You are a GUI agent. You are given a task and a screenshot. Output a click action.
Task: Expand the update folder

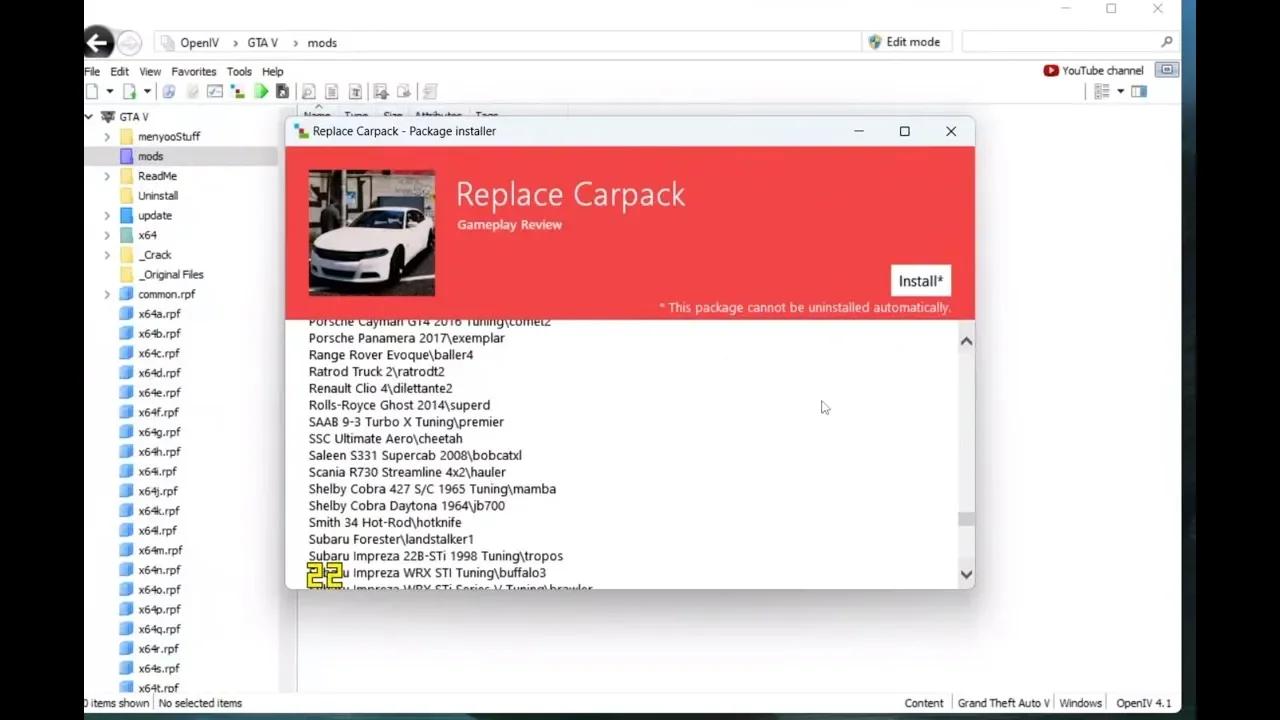point(107,215)
